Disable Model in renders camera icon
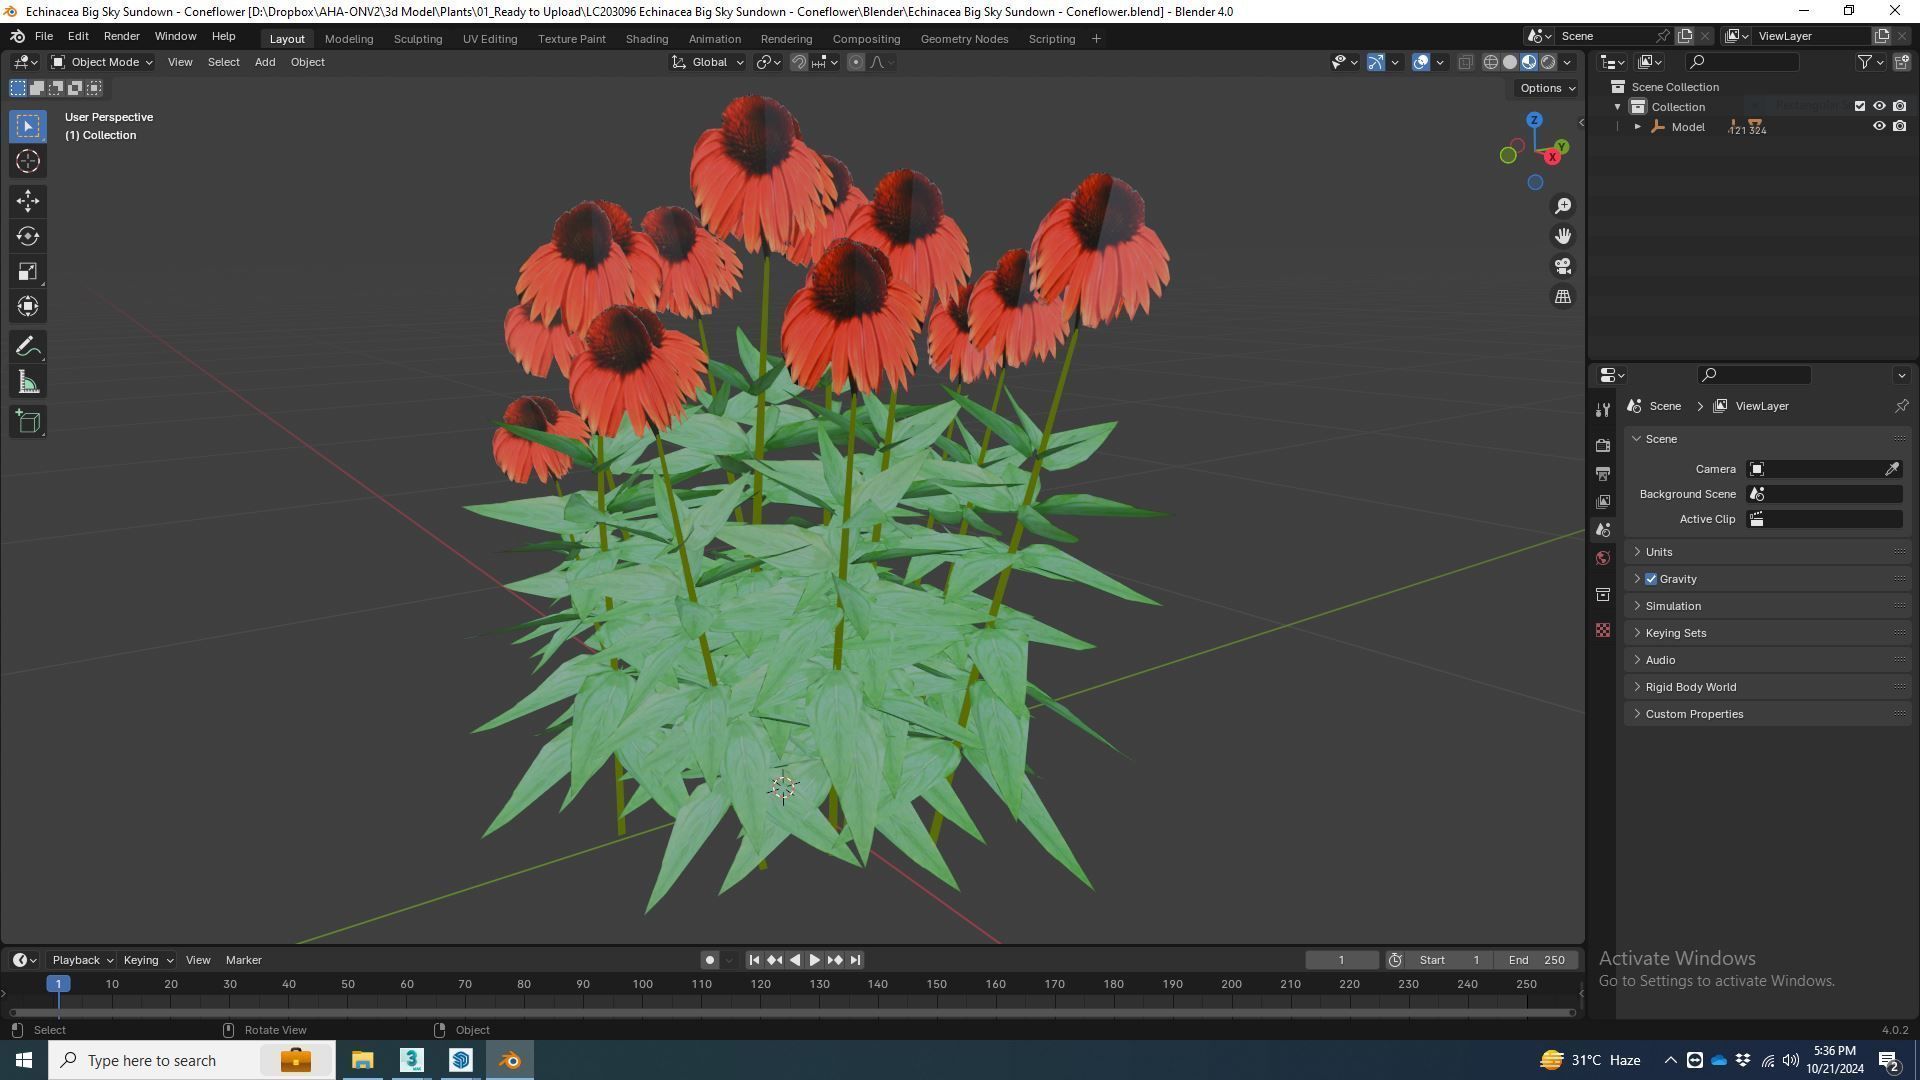Screen dimensions: 1920x1080 (1899, 127)
